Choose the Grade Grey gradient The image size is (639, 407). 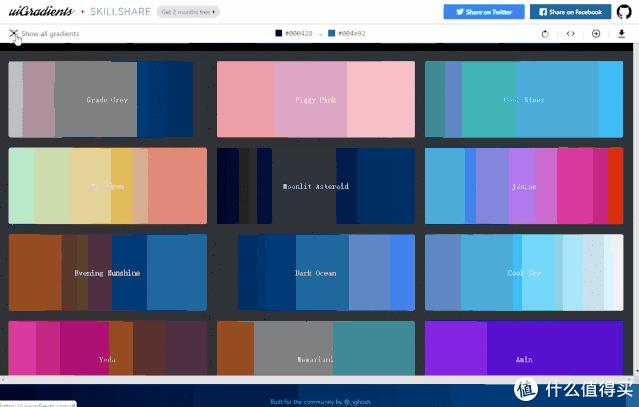pos(107,100)
